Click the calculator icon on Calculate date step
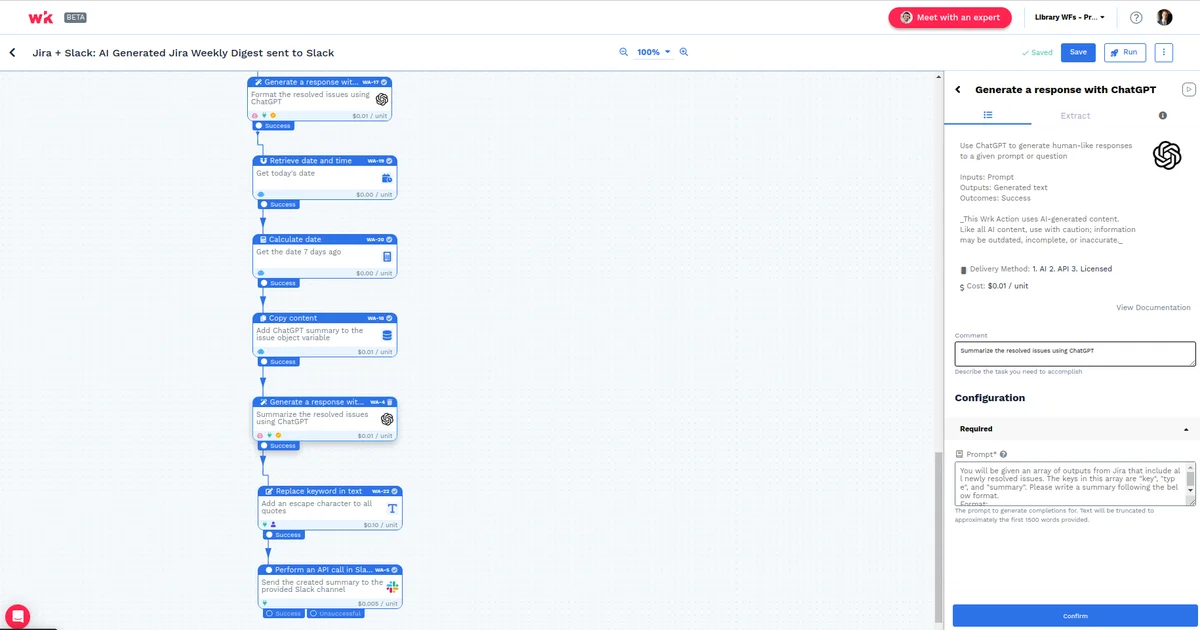The width and height of the screenshot is (1200, 630). (x=387, y=257)
